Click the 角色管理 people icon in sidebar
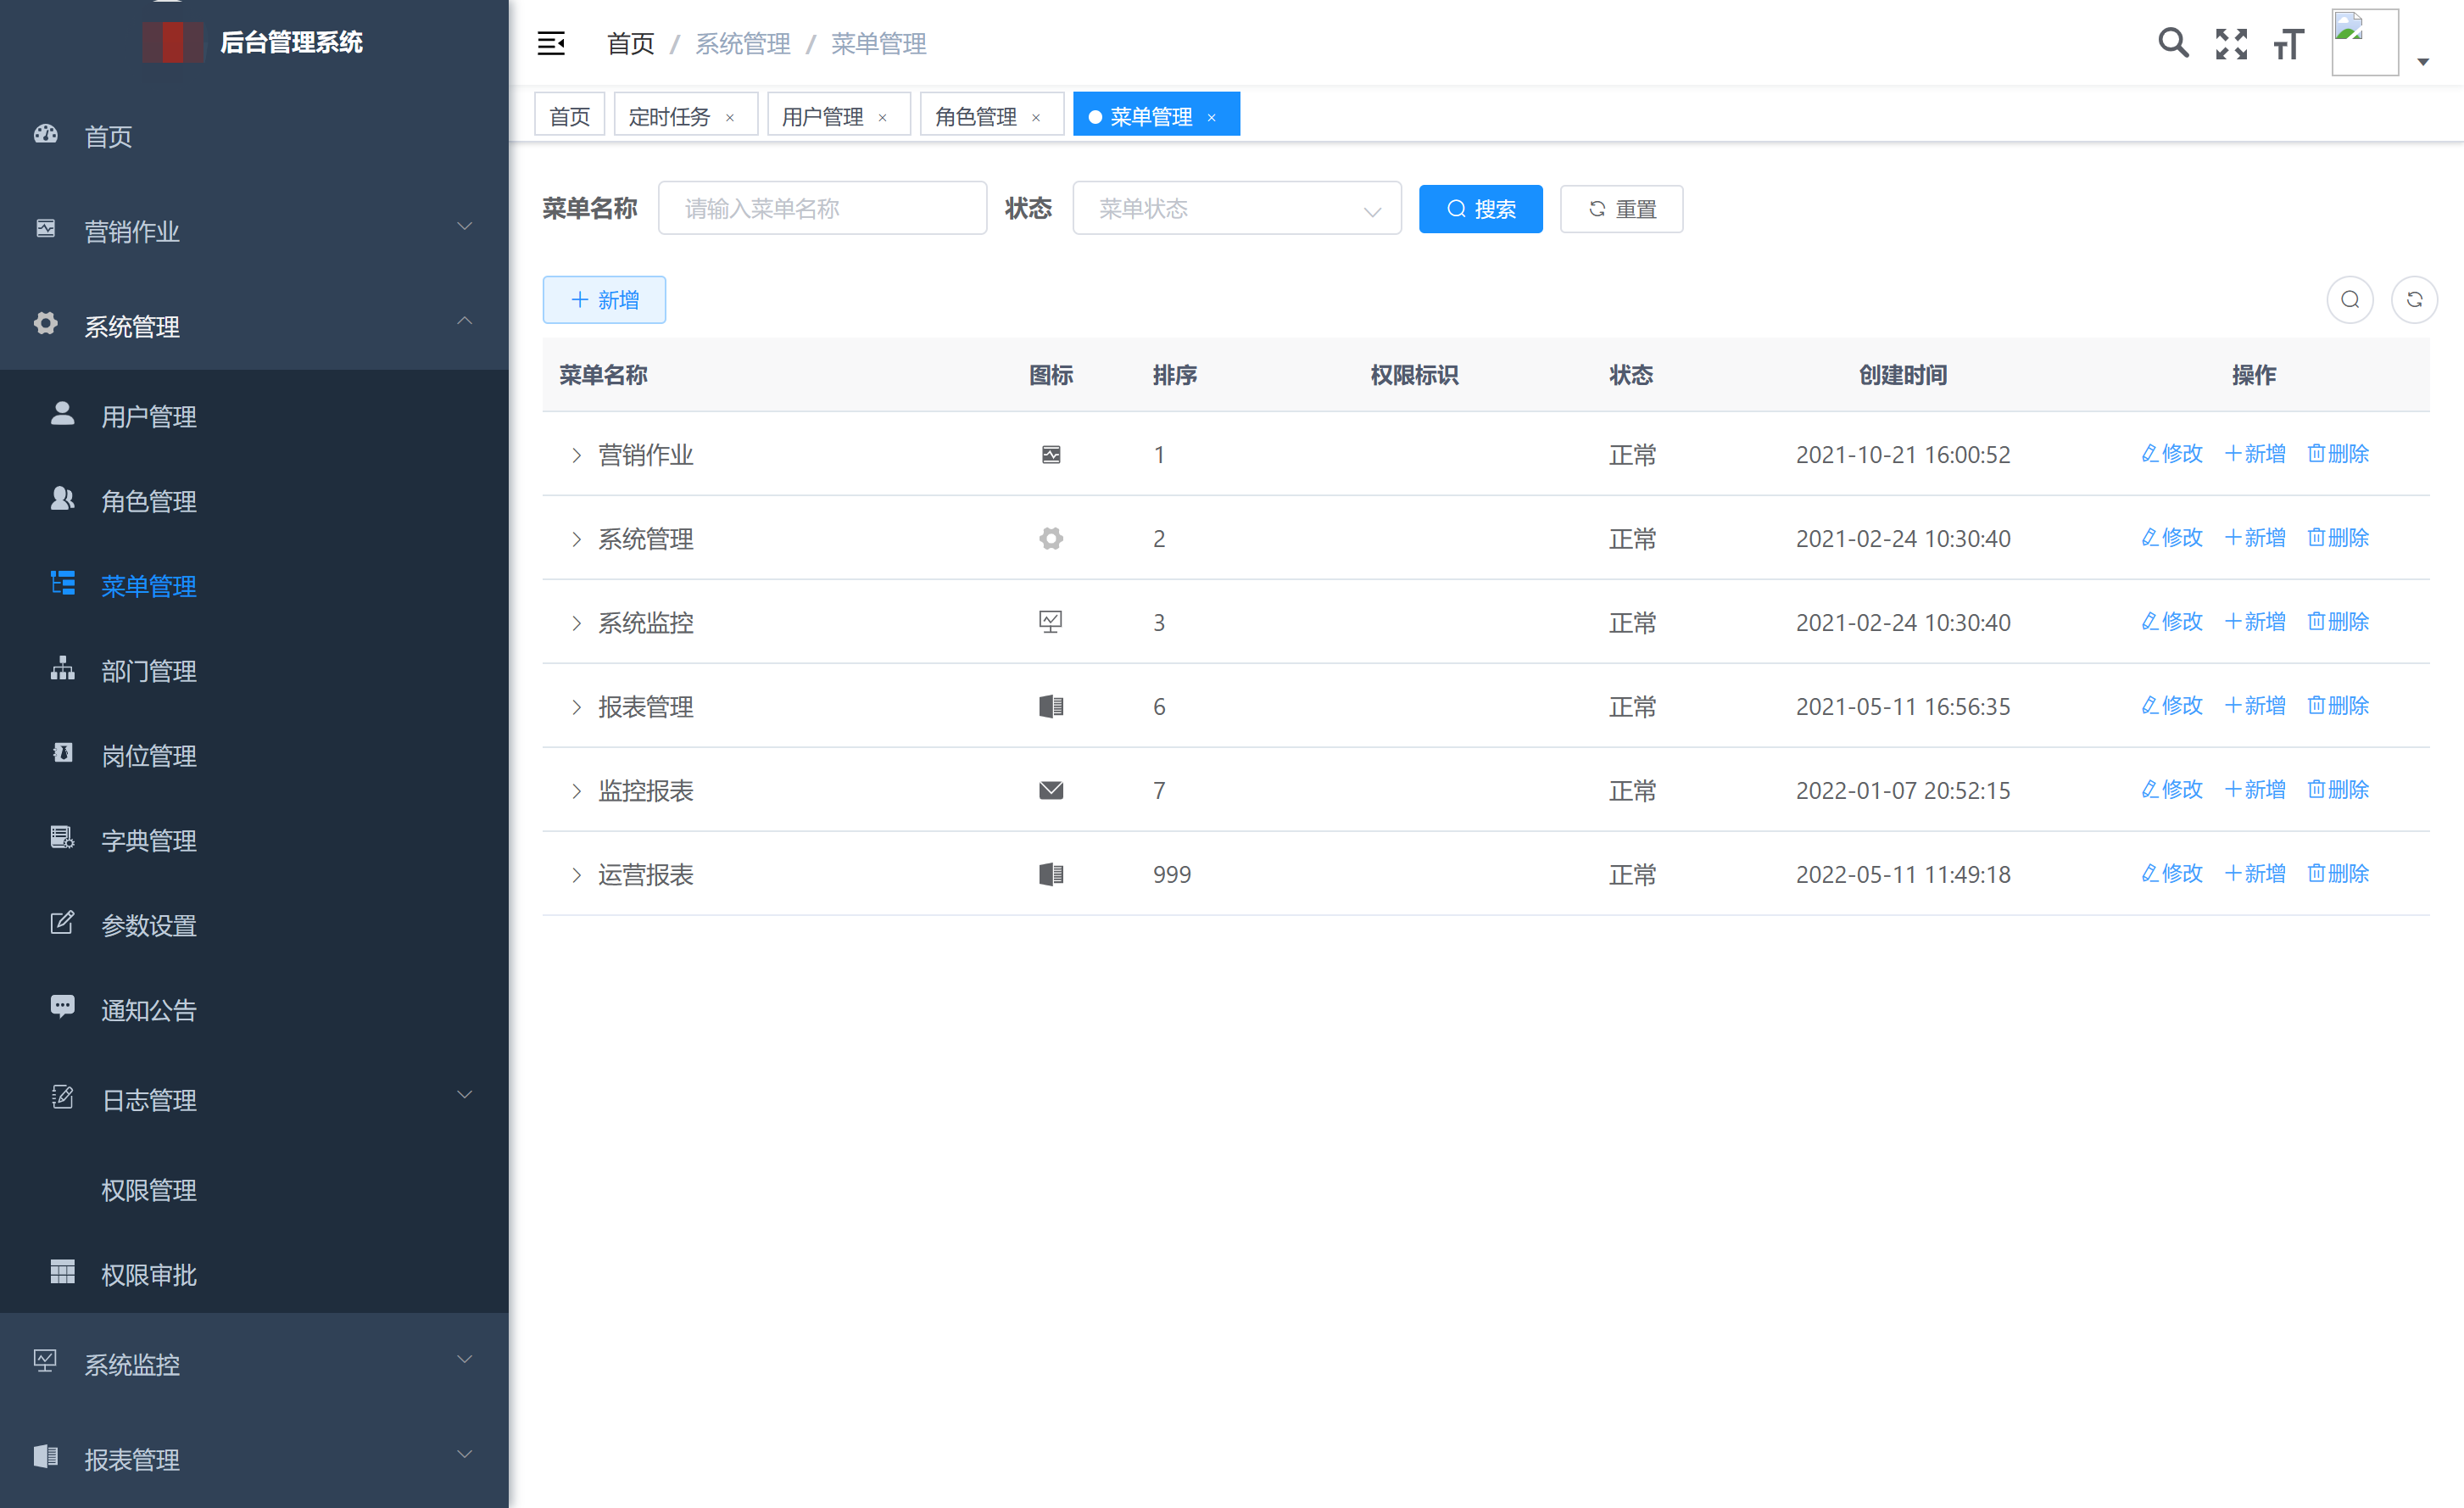Image resolution: width=2464 pixels, height=1508 pixels. [x=62, y=499]
